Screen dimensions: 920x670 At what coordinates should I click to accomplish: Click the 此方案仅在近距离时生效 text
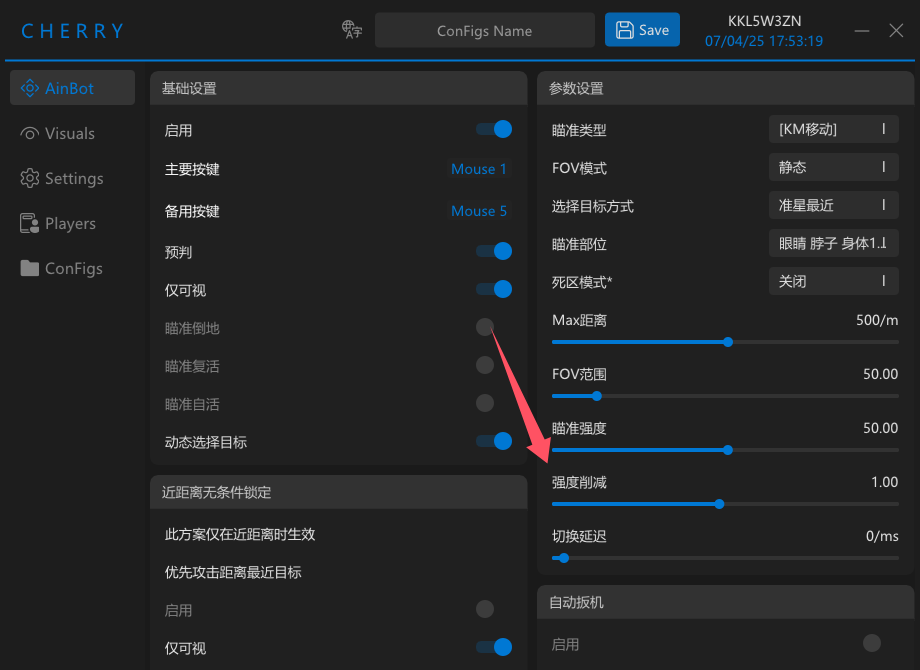pyautogui.click(x=240, y=534)
